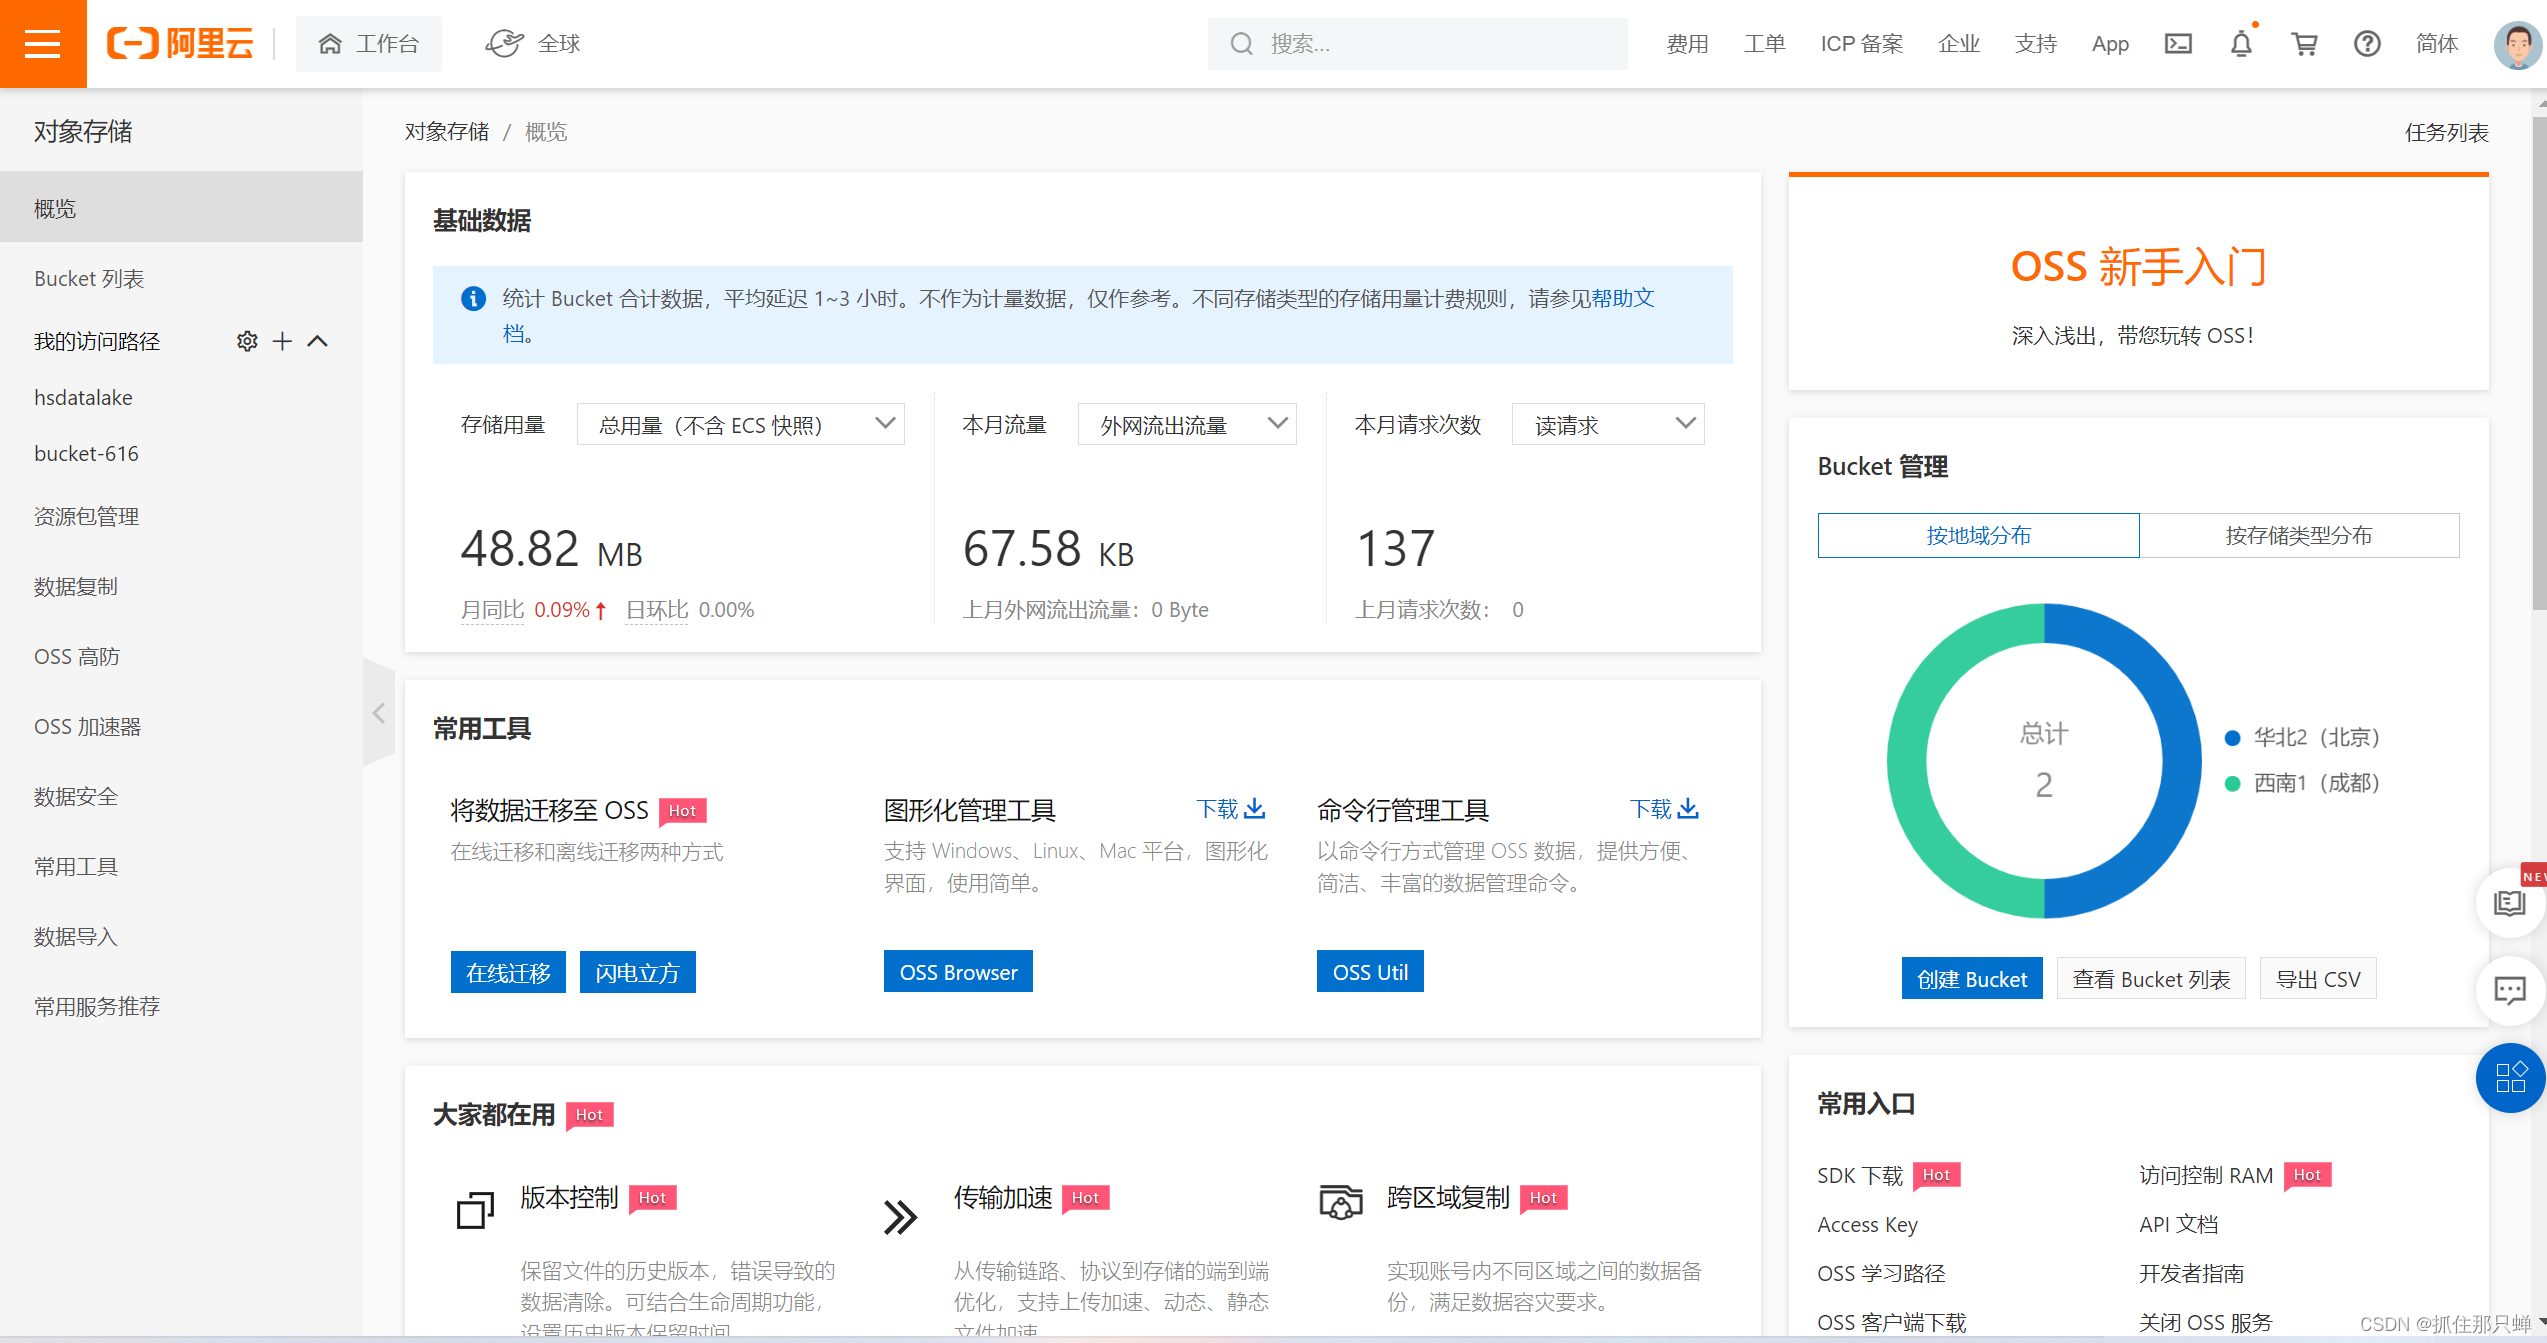
Task: Click the 版本控制 icon
Action: tap(475, 1209)
